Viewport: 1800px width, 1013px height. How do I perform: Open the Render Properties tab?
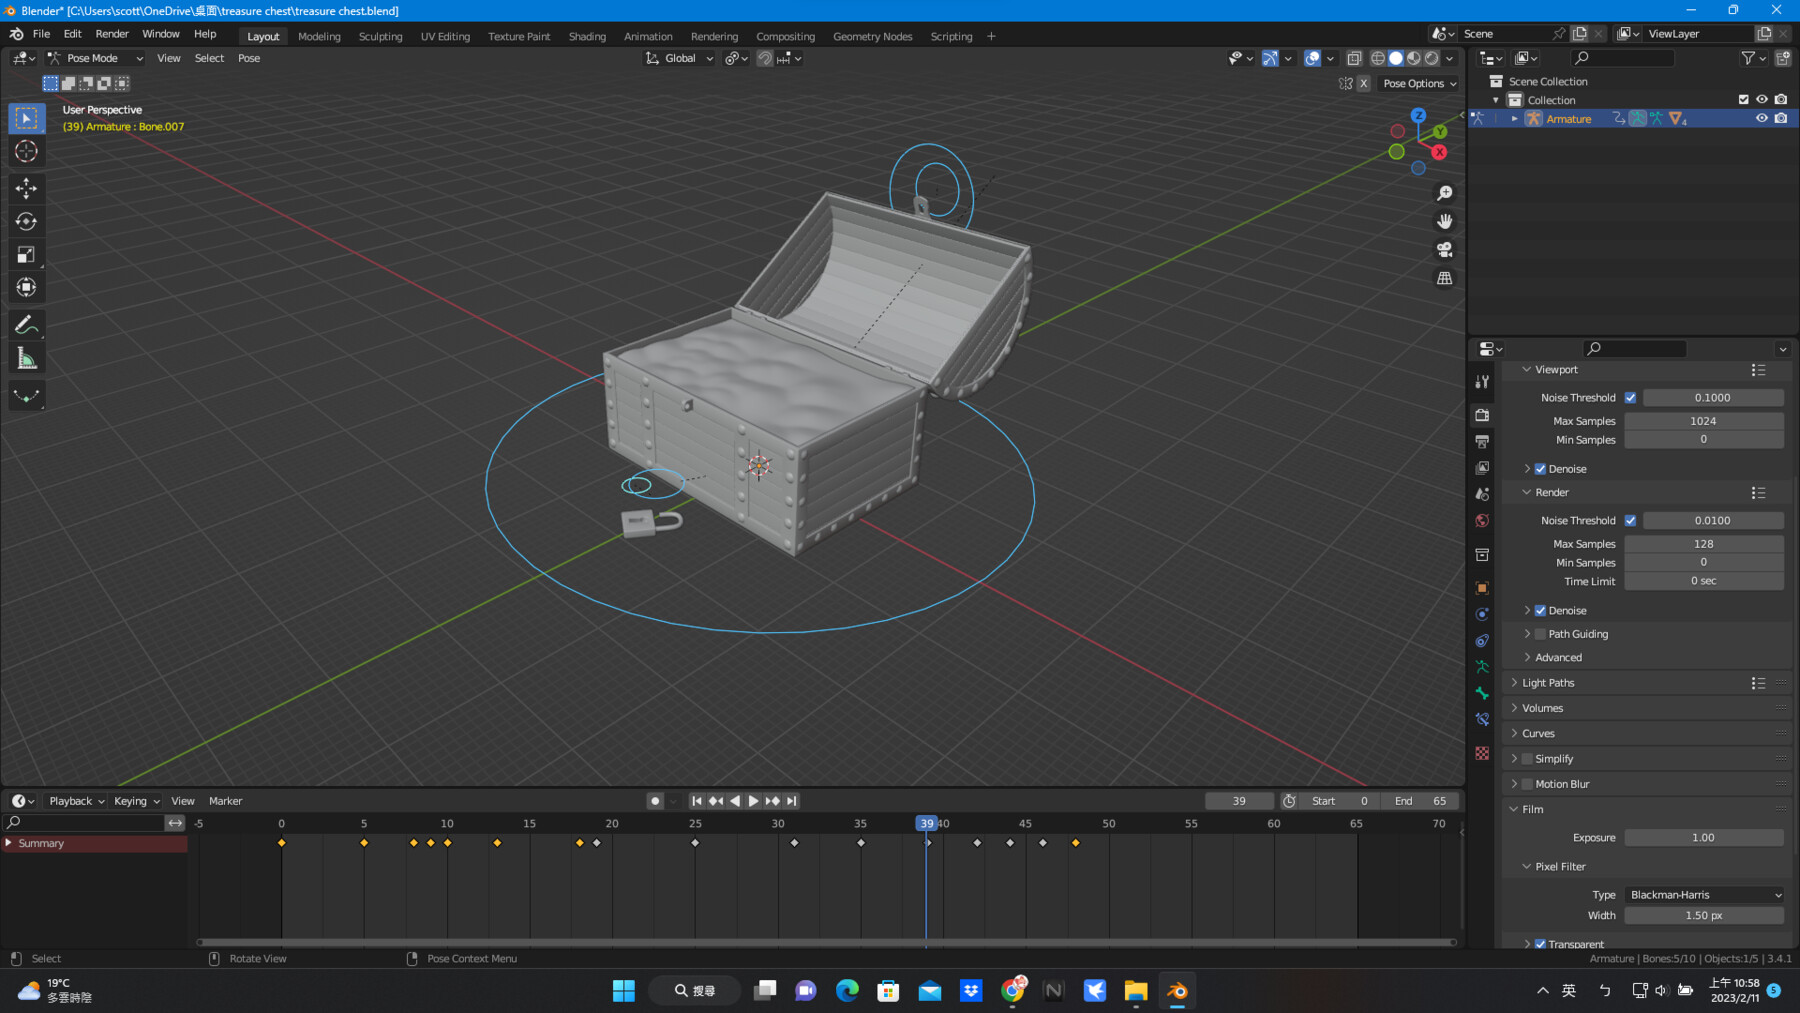tap(1482, 414)
